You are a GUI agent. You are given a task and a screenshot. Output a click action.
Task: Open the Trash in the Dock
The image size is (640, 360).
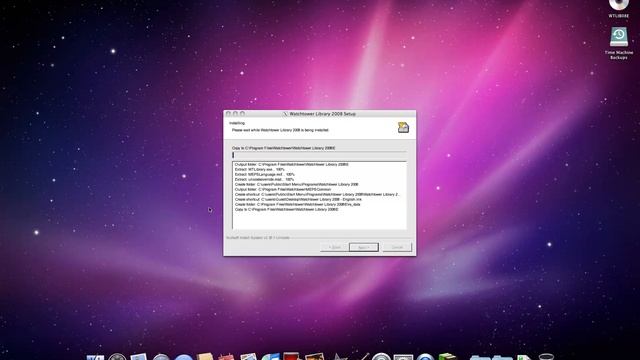[546, 357]
